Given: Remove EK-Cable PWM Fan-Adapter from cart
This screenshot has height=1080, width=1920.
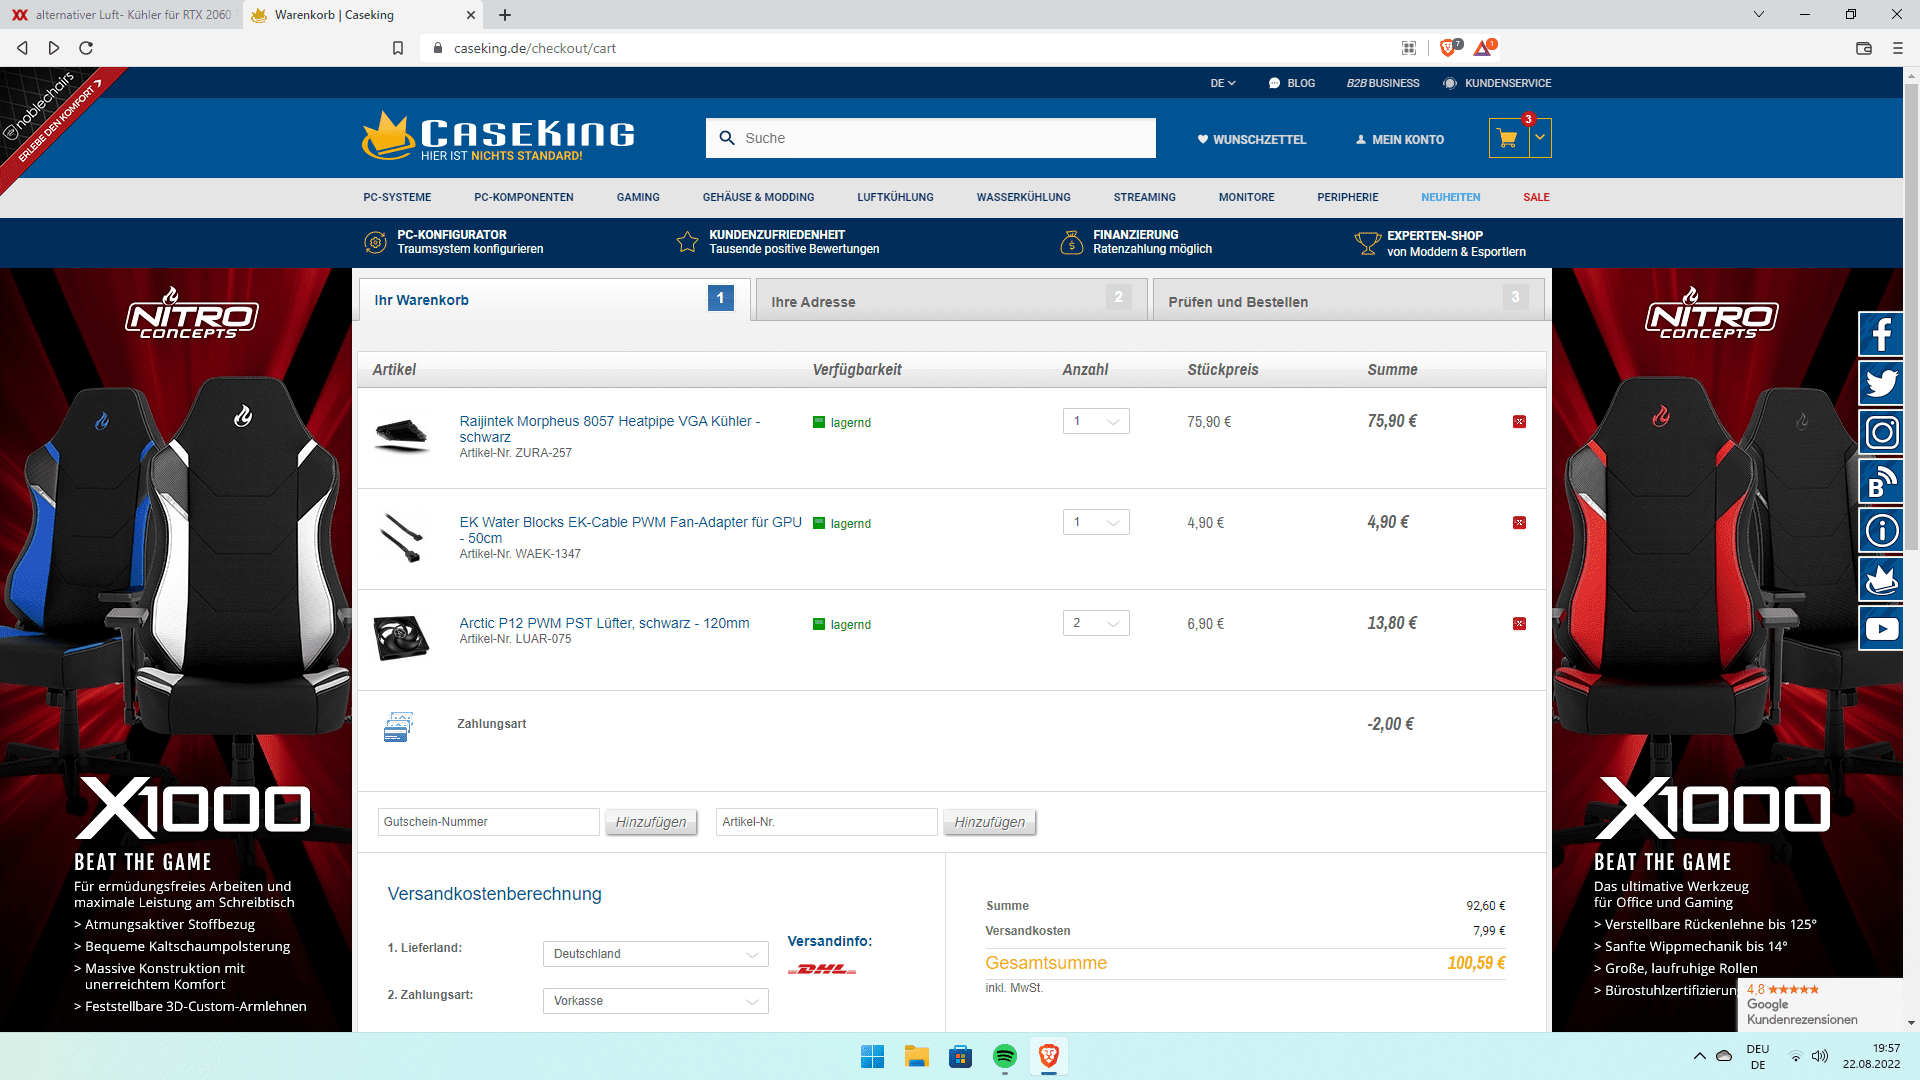Looking at the screenshot, I should point(1519,523).
